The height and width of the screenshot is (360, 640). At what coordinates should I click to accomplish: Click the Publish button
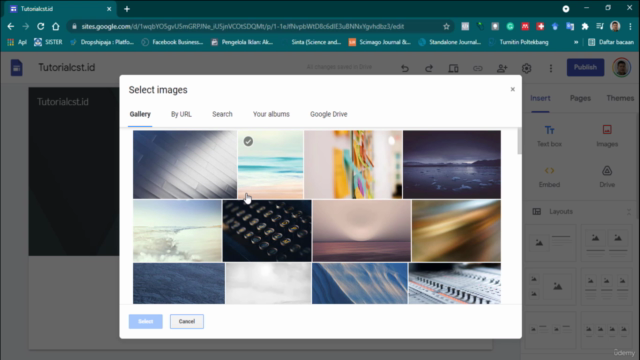[585, 67]
